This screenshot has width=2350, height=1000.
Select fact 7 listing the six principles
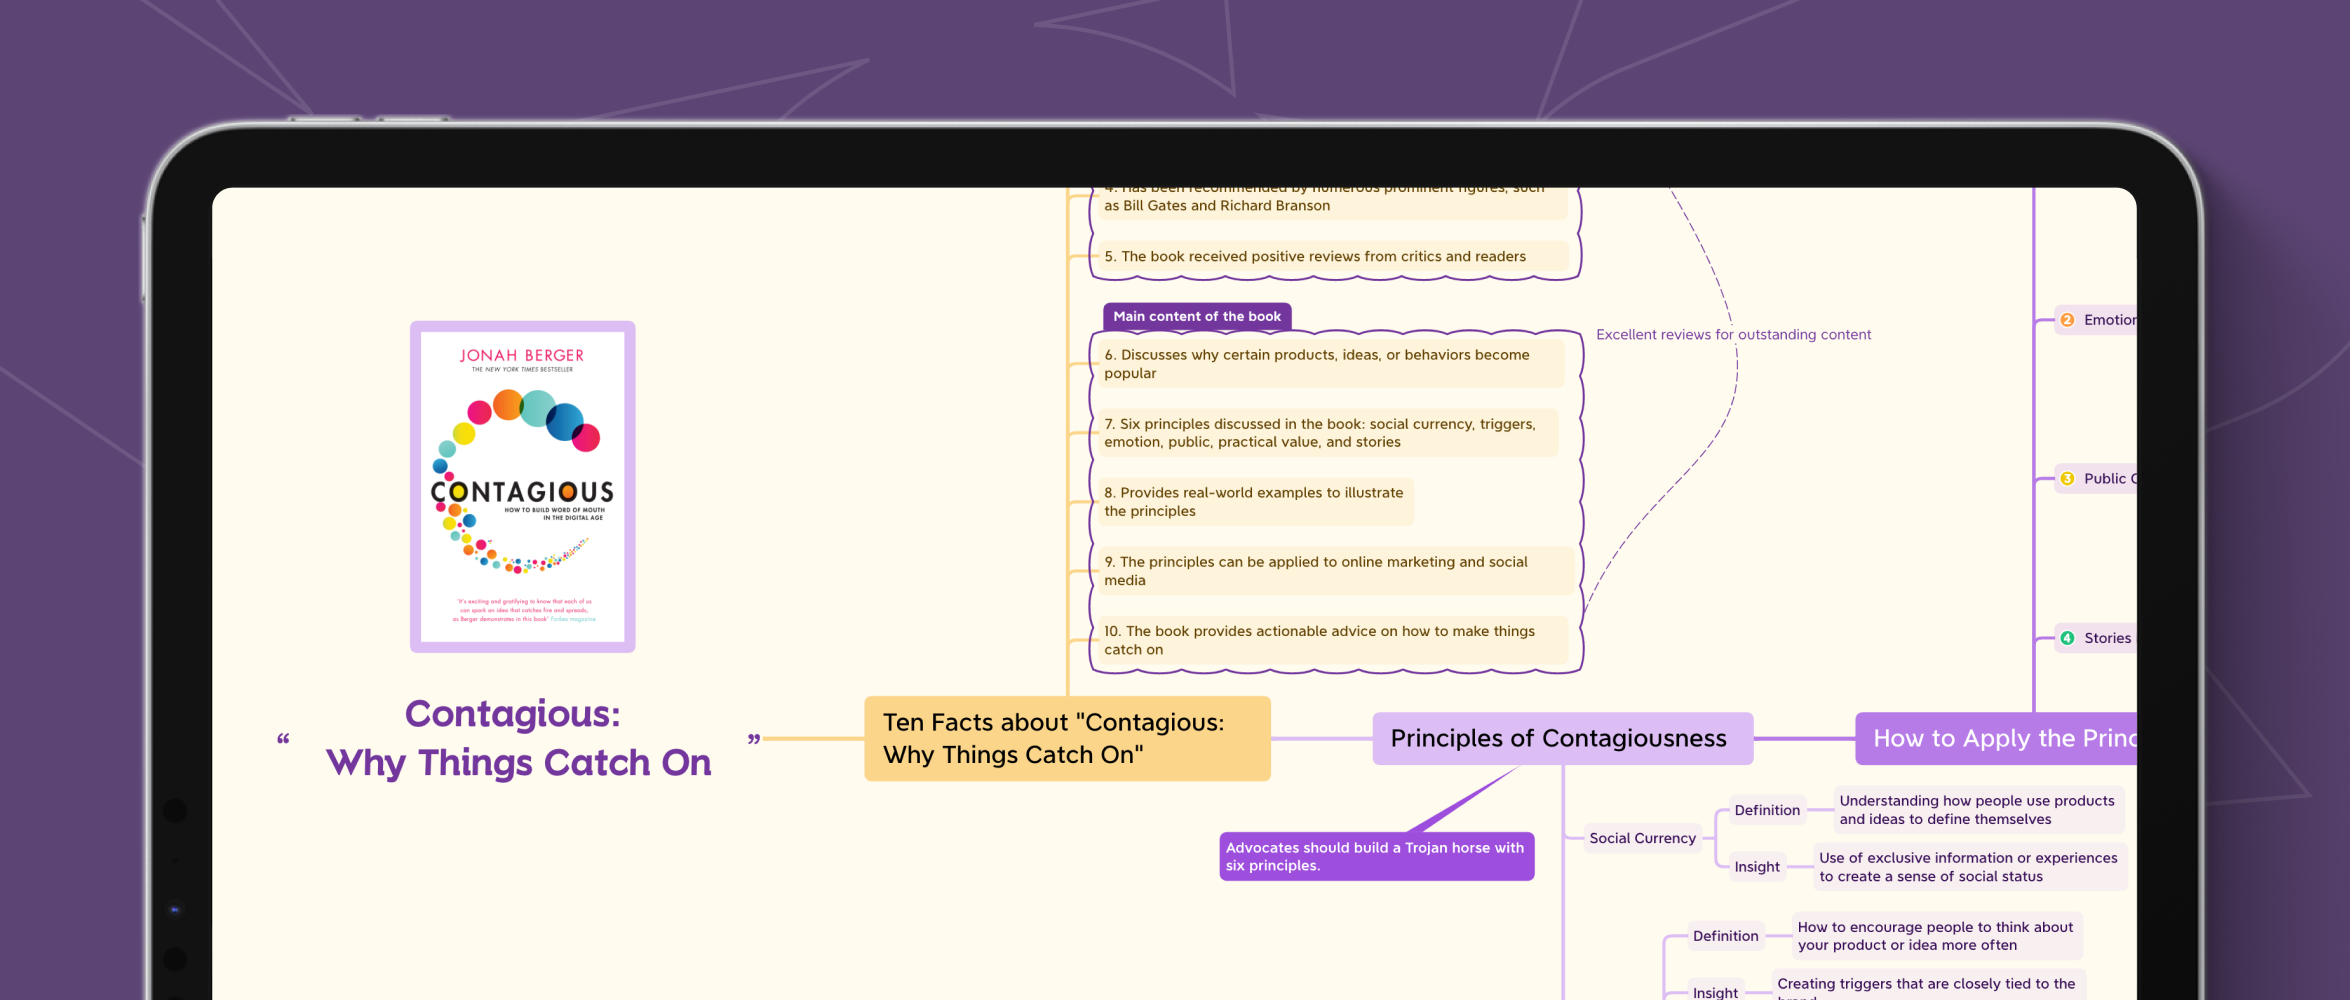[1320, 433]
